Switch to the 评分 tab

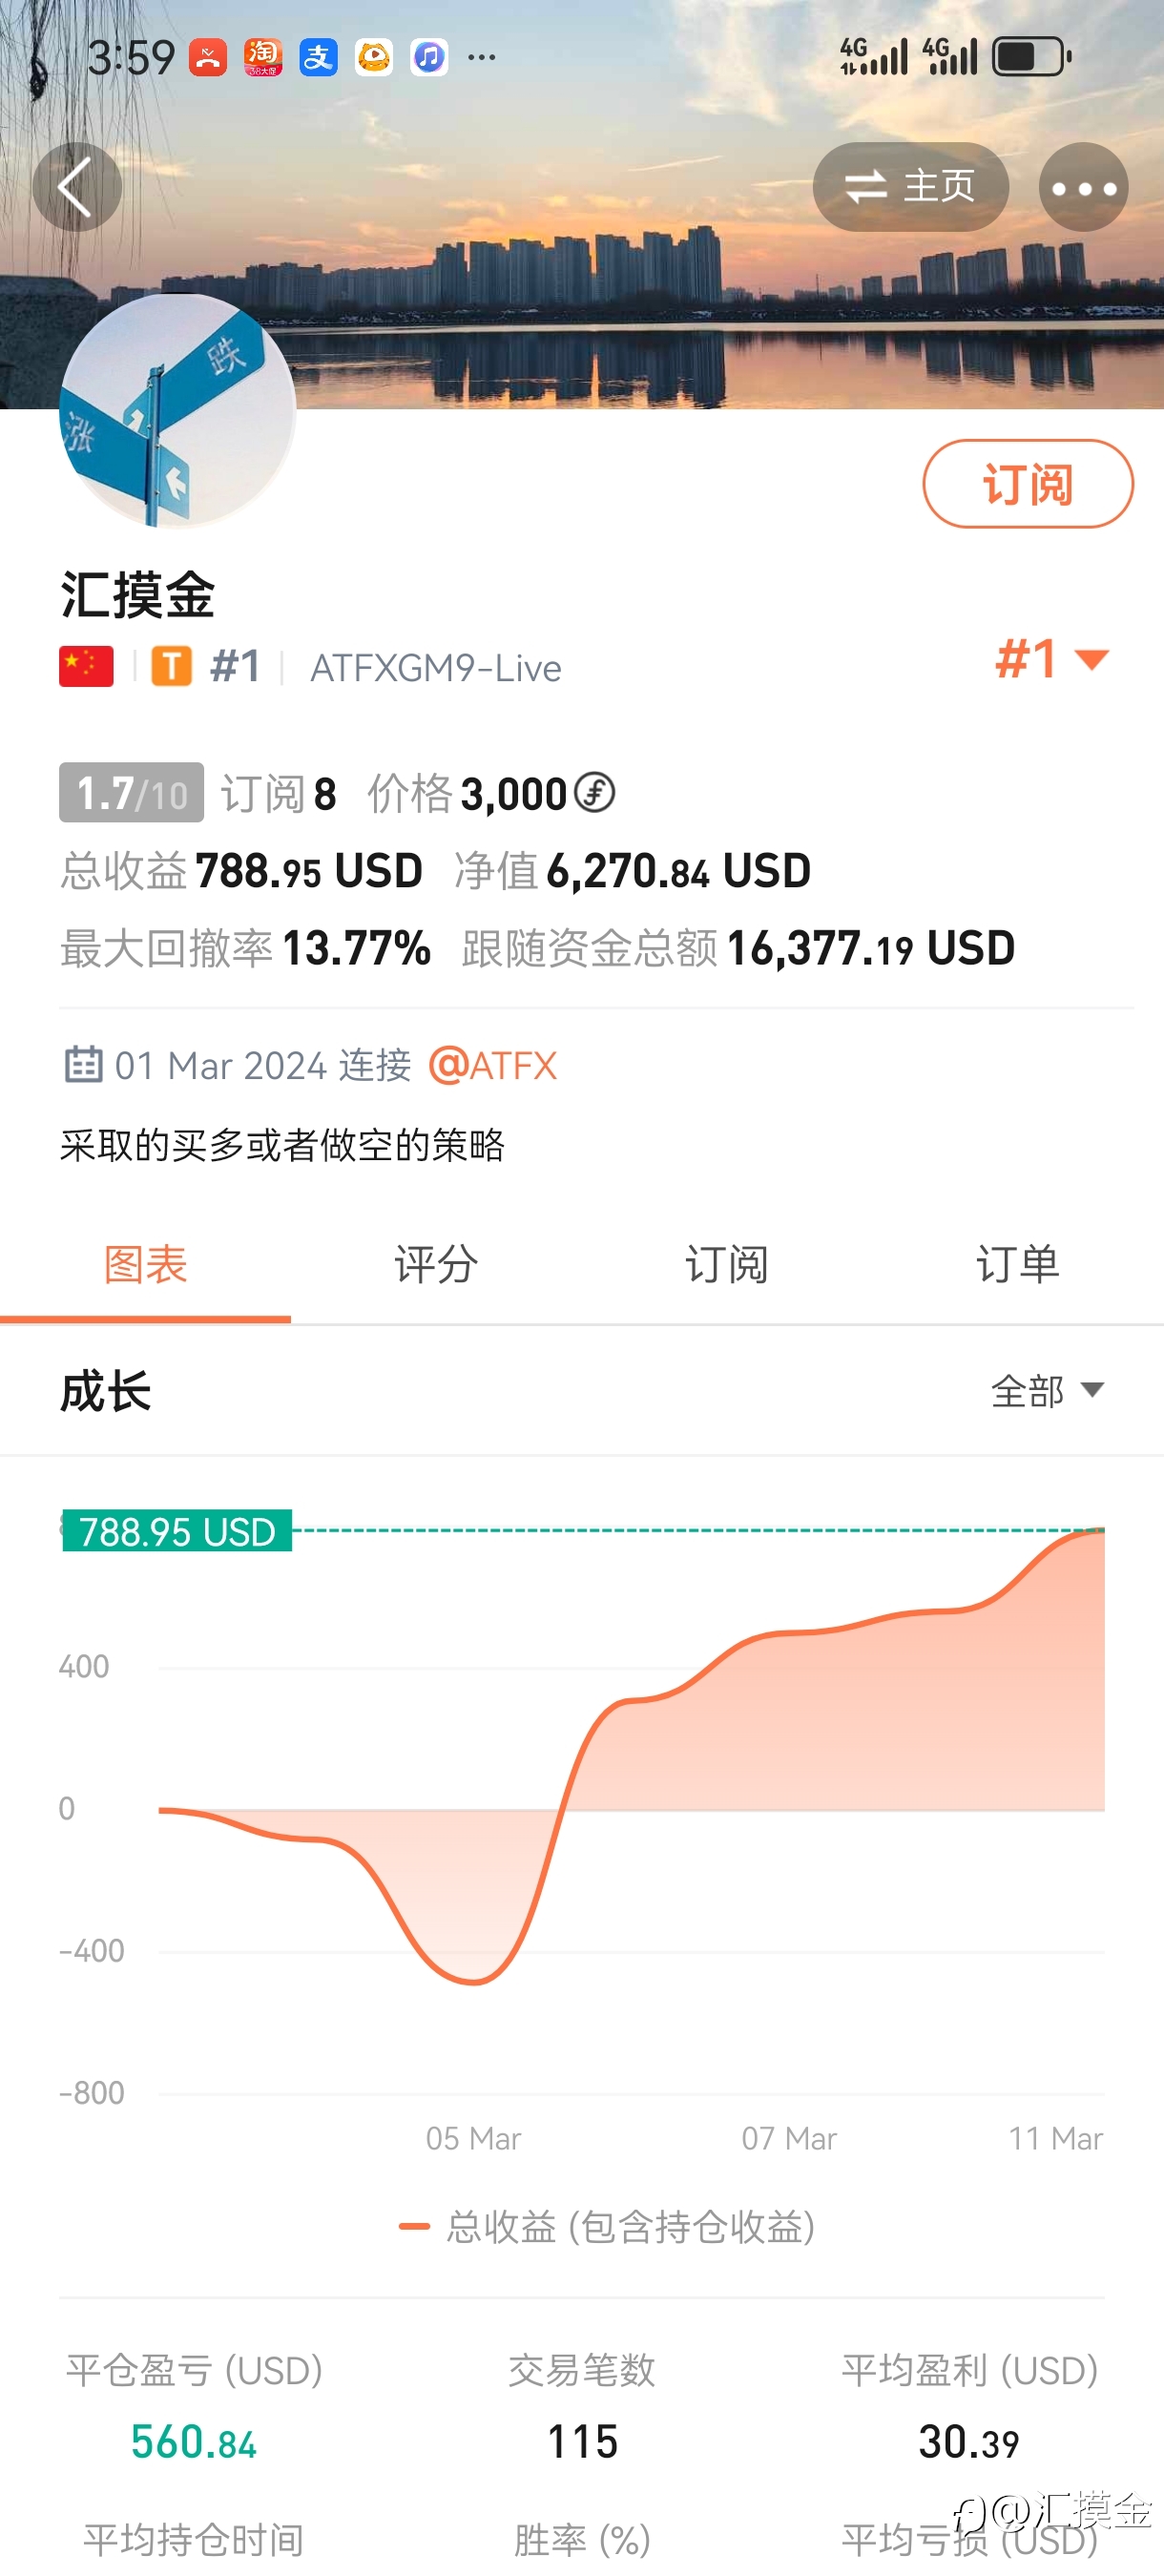pyautogui.click(x=436, y=1265)
